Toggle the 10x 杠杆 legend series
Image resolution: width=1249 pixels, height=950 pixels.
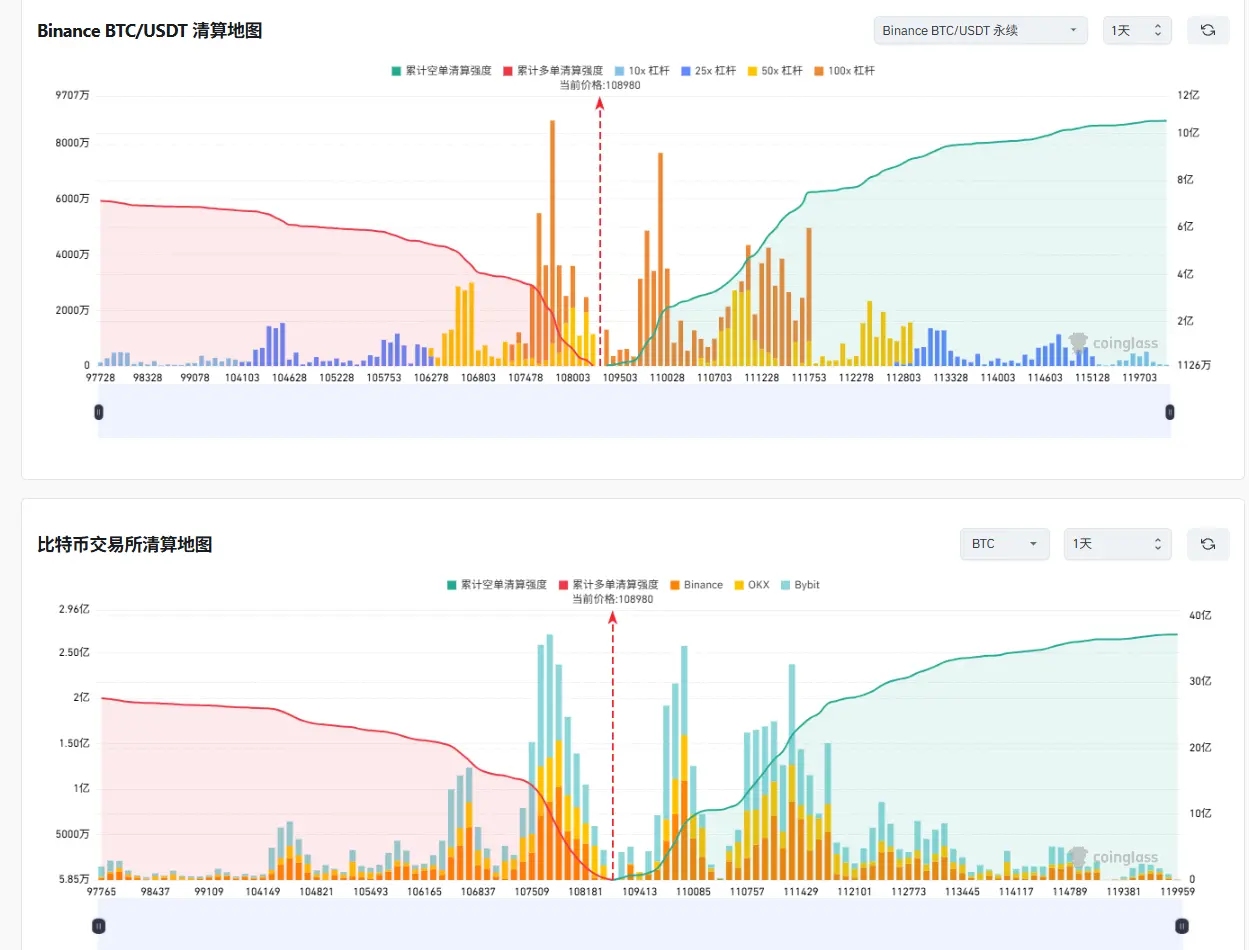(642, 71)
